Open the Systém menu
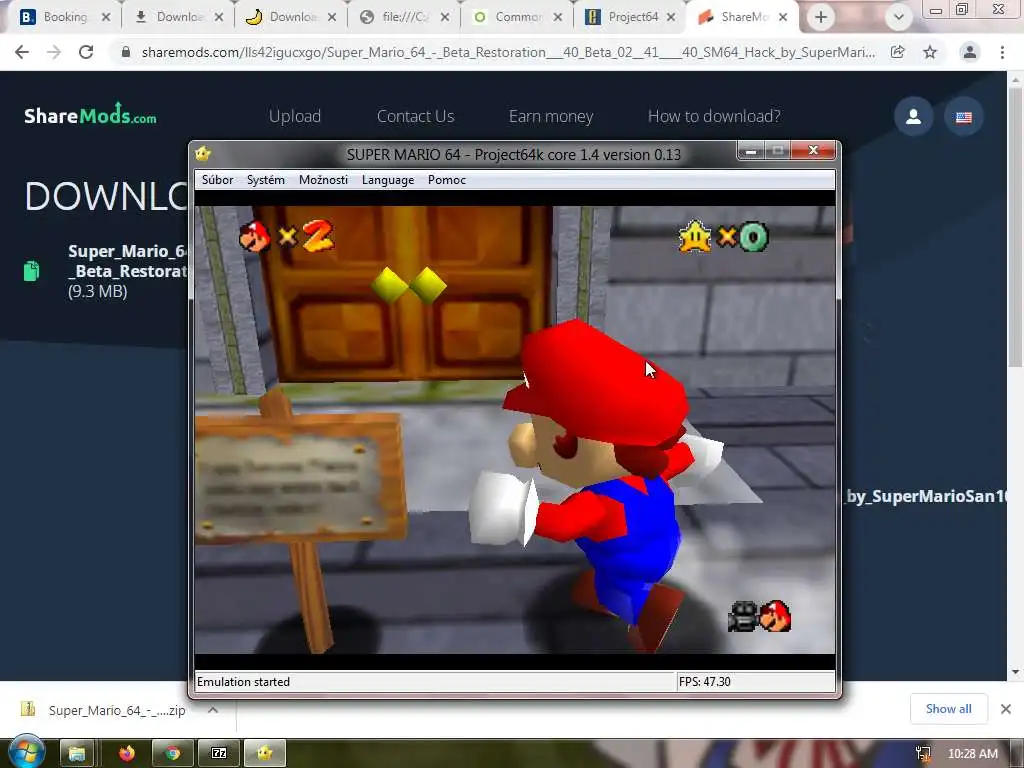 click(x=265, y=180)
